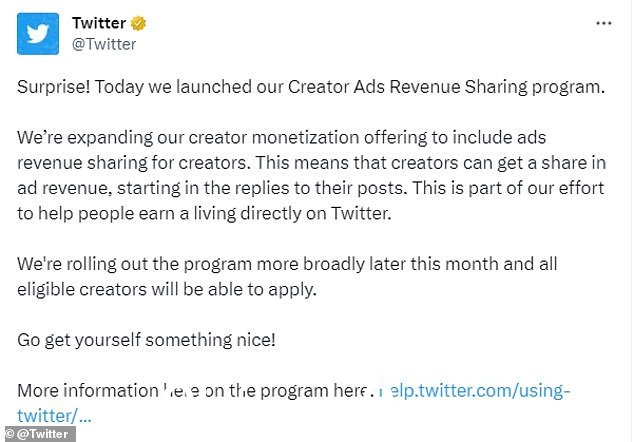Click the @Twitter image credit watermark text
Image resolution: width=634 pixels, height=442 pixels.
coord(42,434)
